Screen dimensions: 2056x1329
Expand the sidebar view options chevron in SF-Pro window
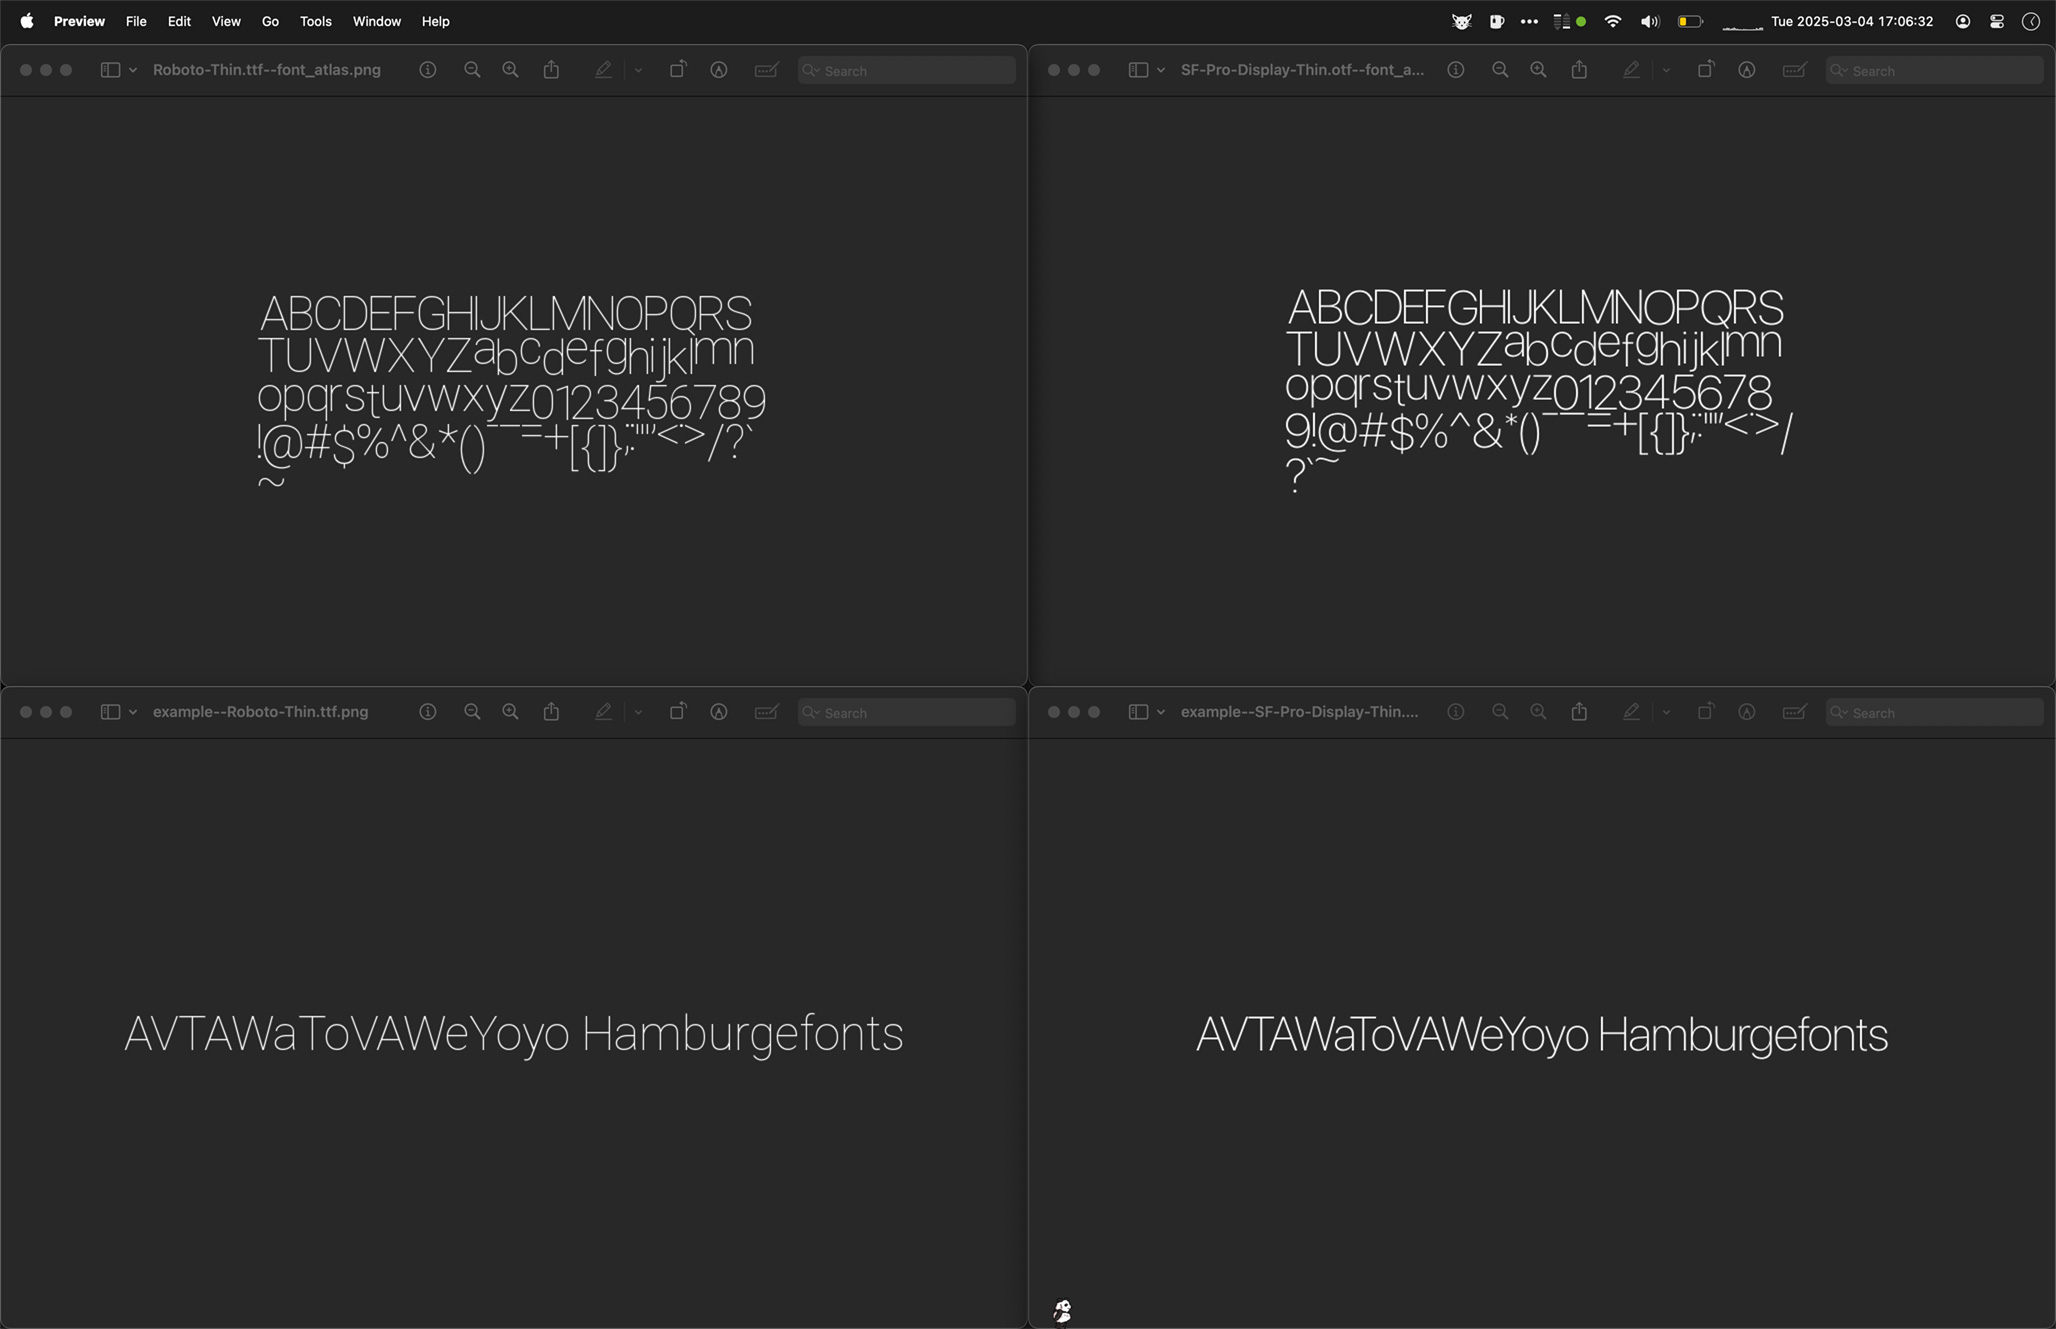(1160, 70)
